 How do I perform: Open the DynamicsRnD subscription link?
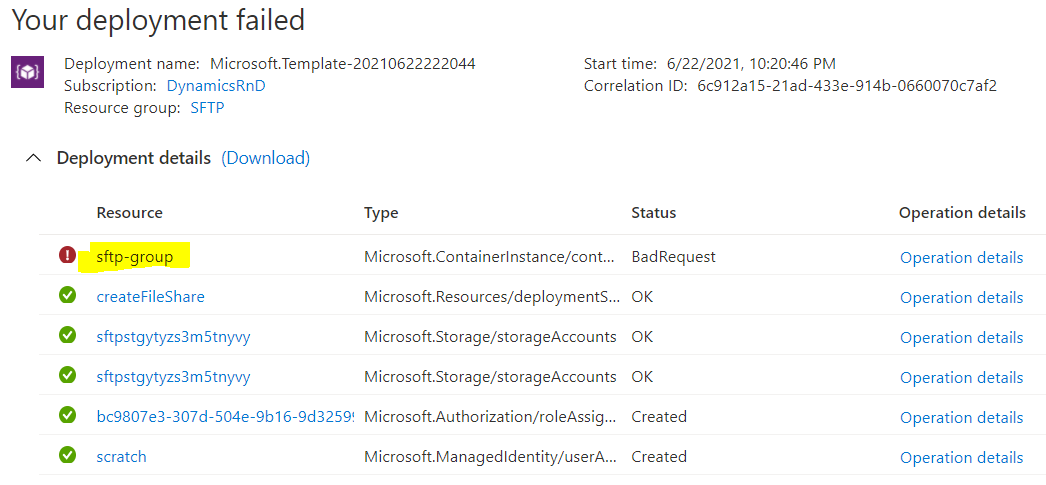[216, 86]
